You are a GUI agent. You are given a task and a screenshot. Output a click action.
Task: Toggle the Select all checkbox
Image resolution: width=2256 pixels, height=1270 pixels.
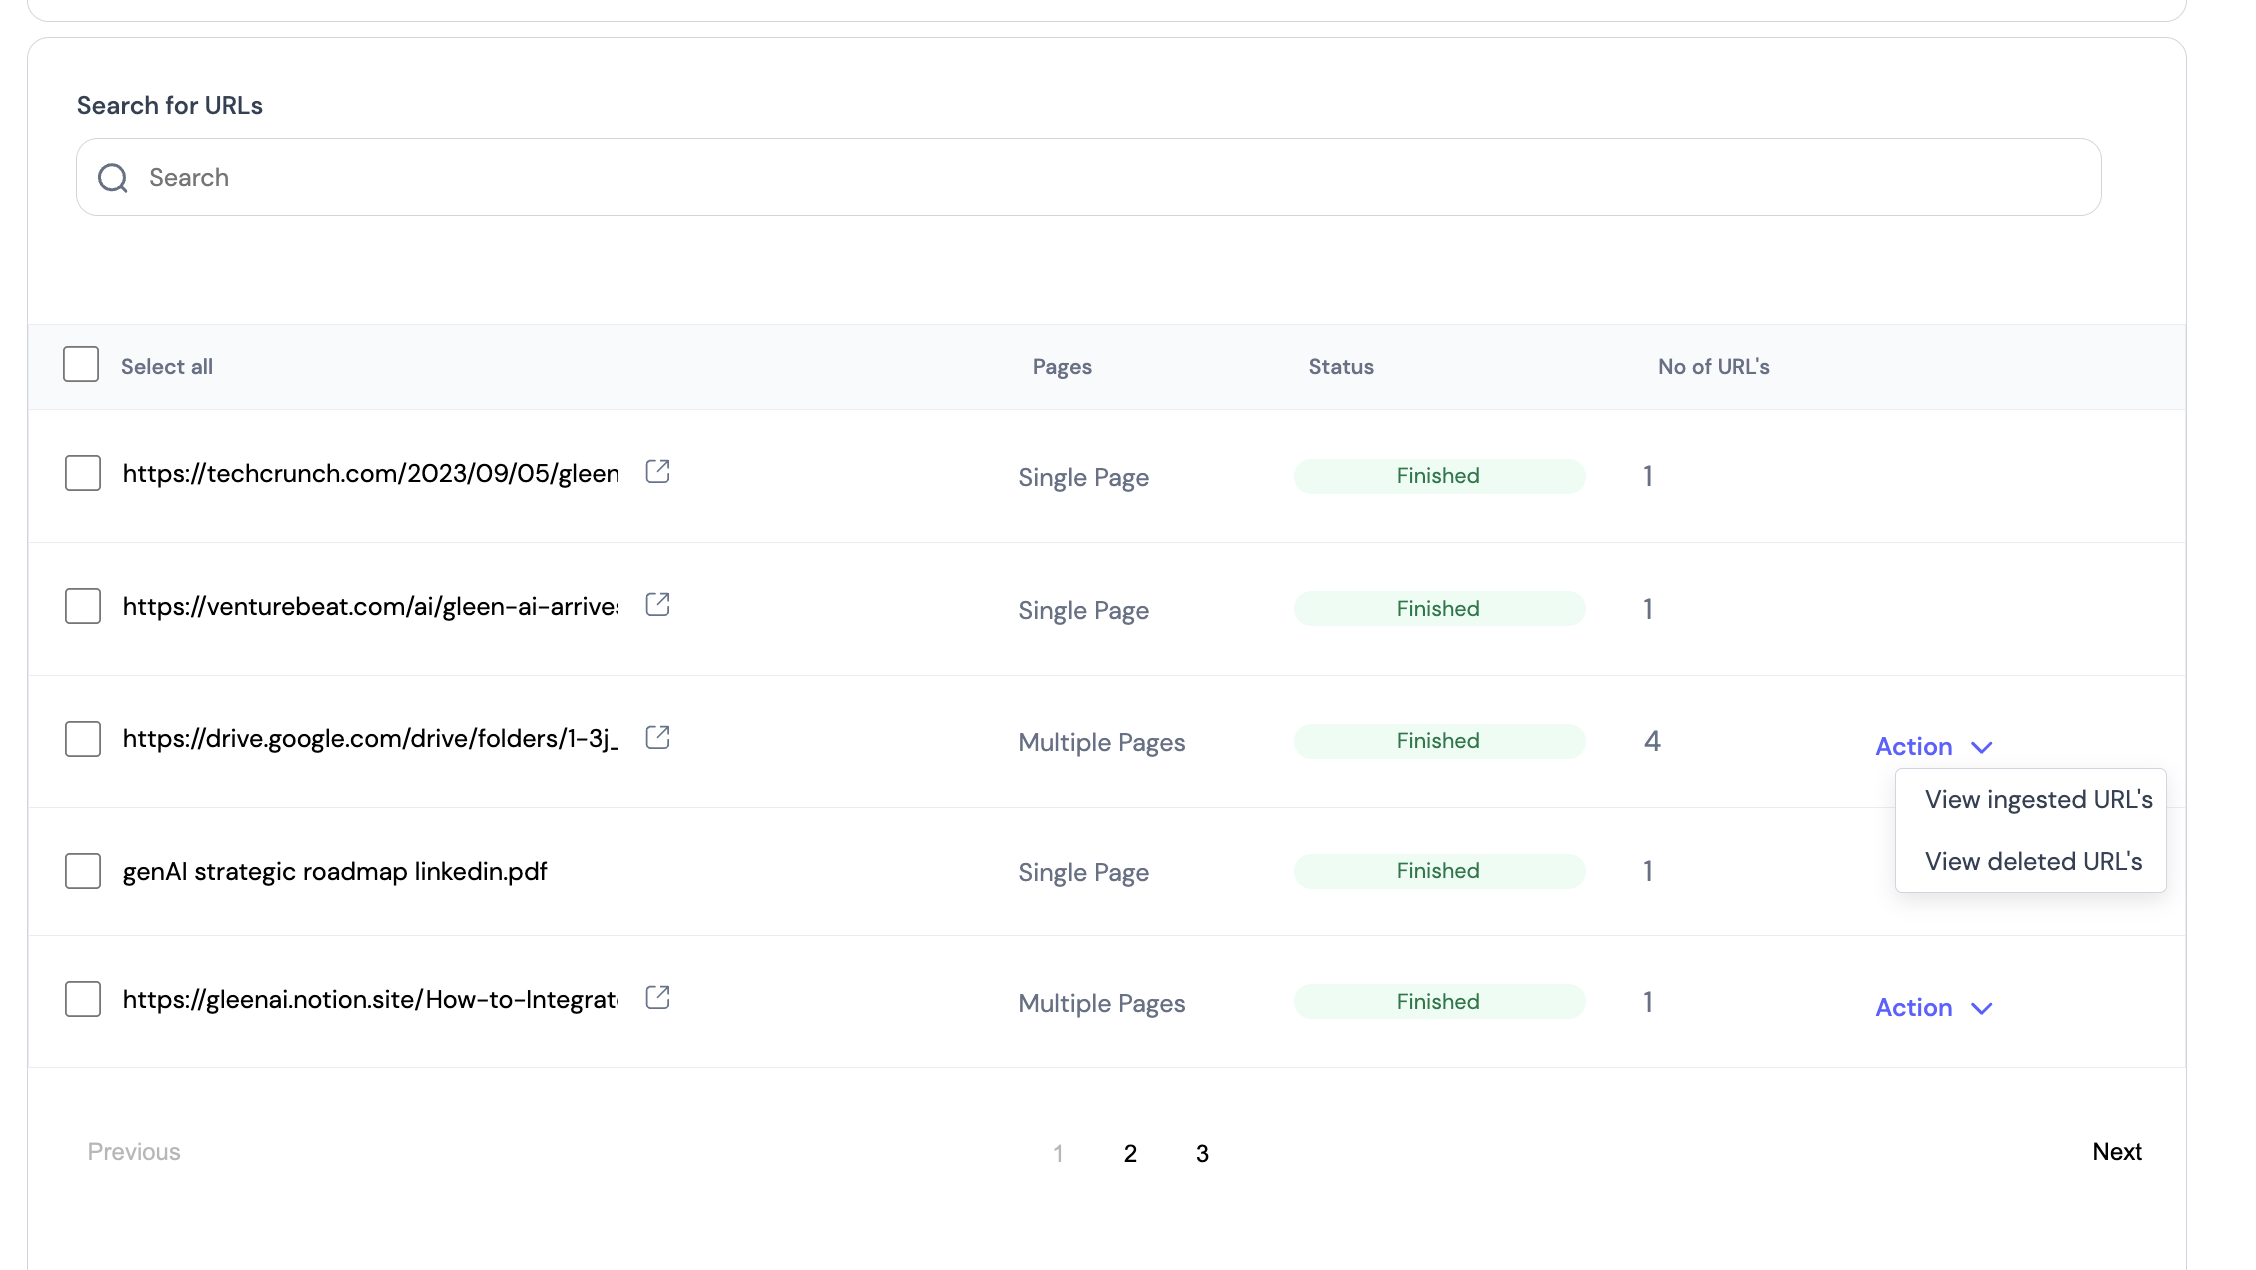[x=81, y=365]
